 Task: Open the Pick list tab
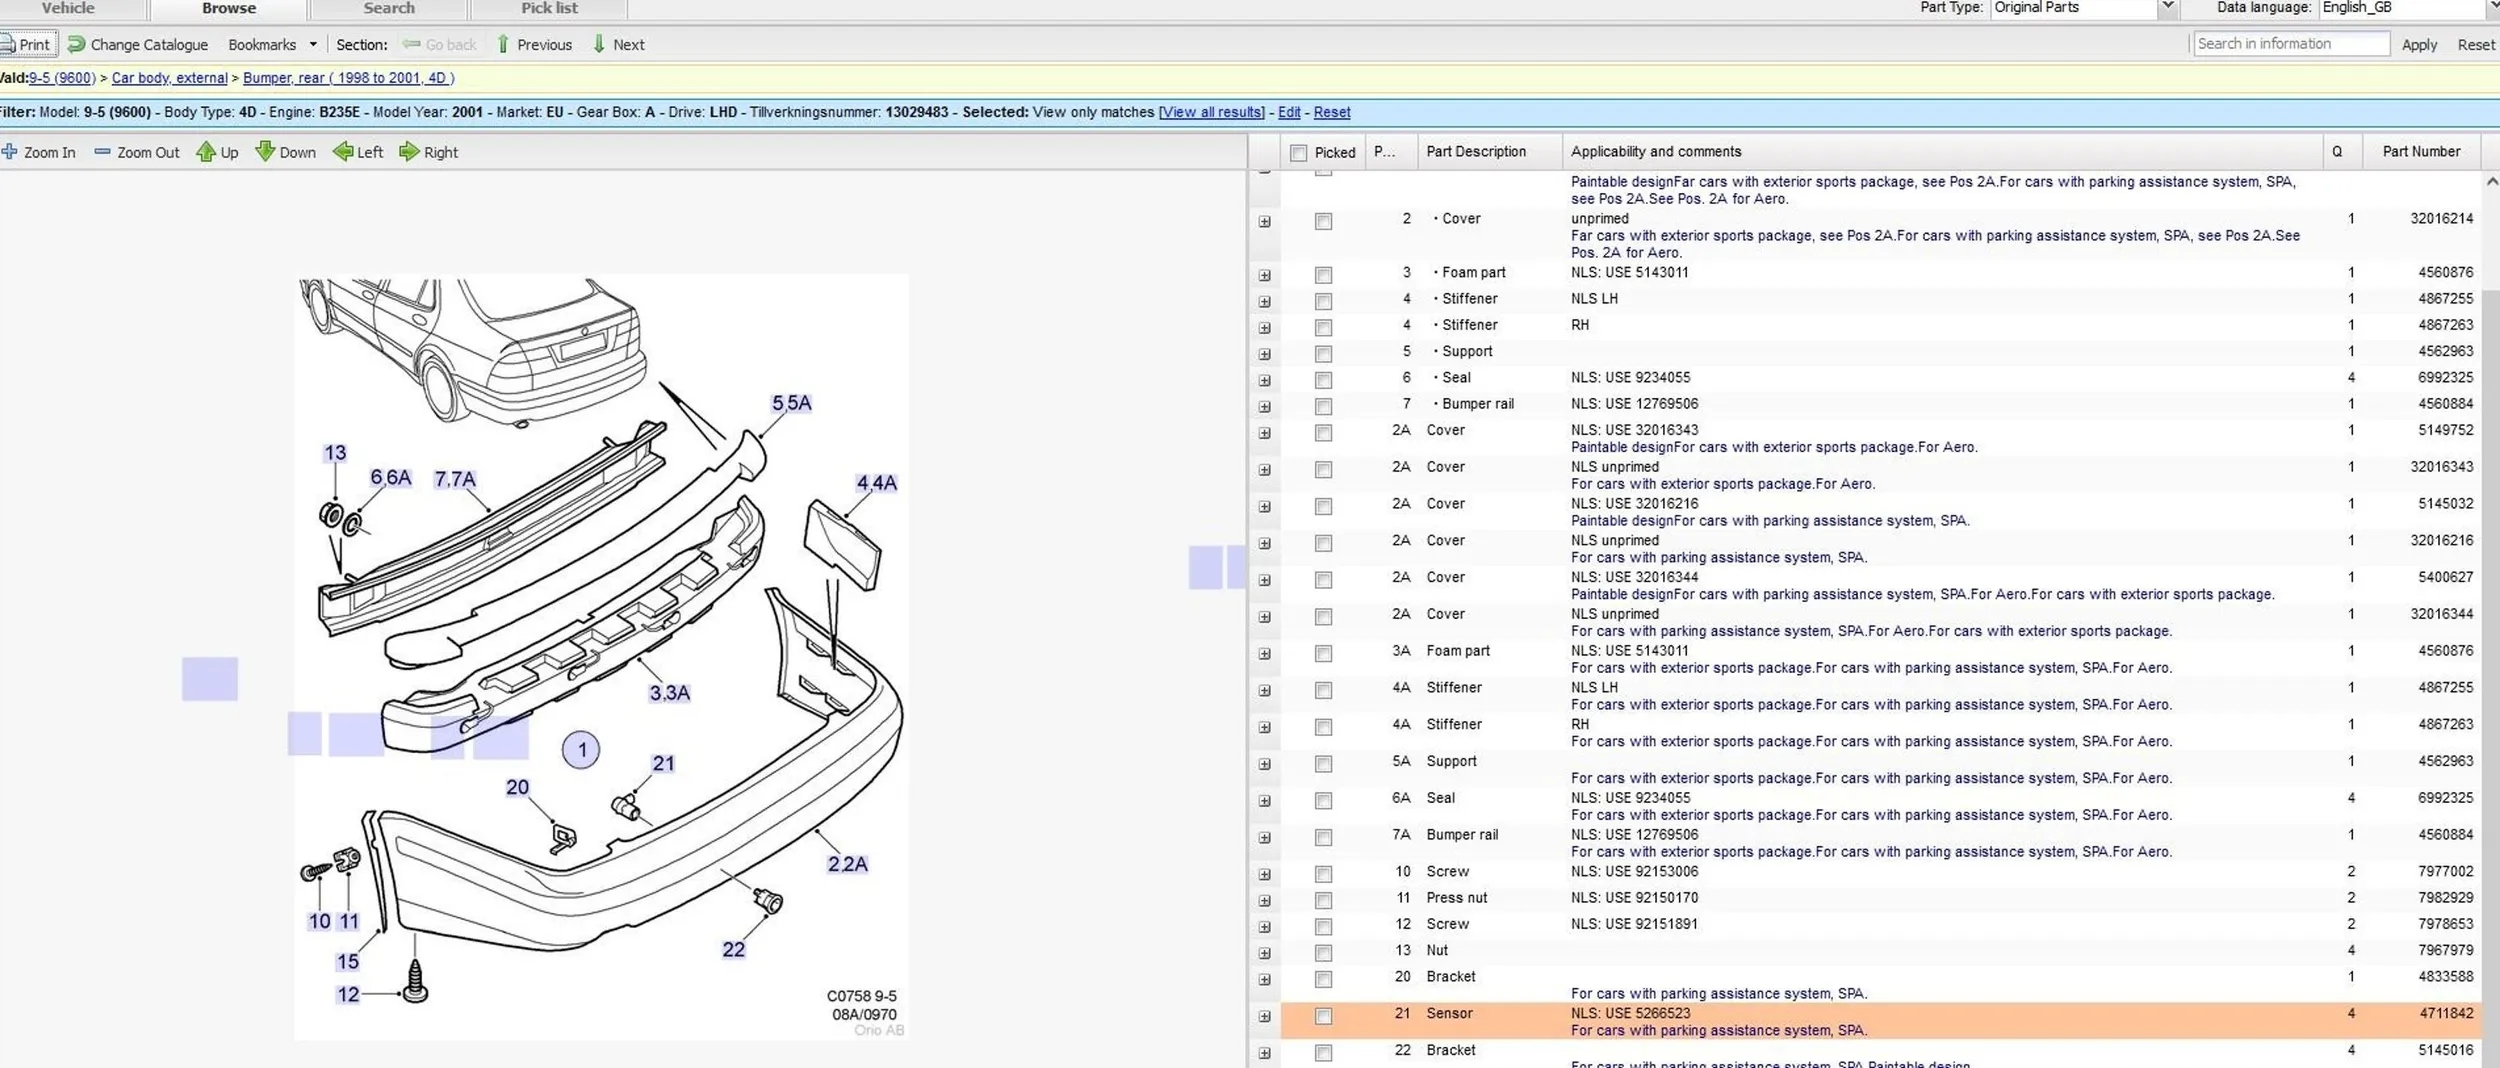pos(549,9)
